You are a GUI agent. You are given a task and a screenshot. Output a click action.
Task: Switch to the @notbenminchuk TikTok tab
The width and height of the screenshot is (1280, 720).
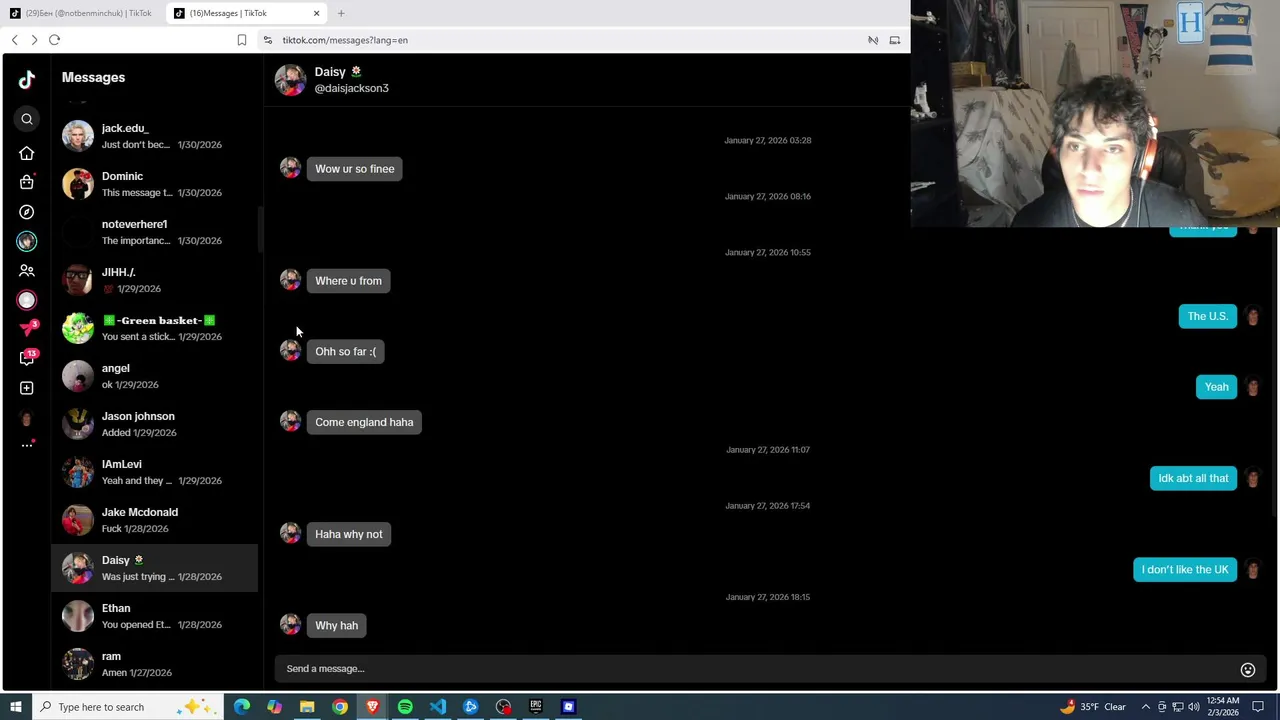(x=82, y=13)
